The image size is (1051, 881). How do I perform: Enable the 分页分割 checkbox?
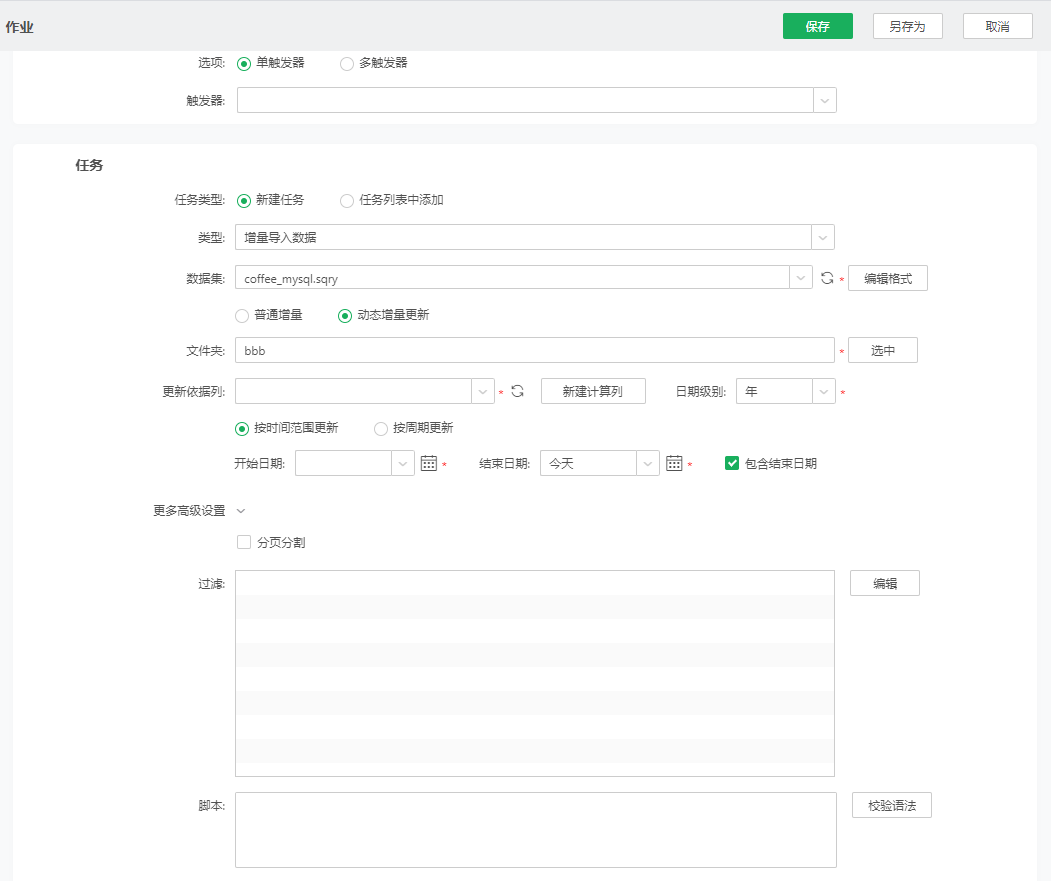244,542
